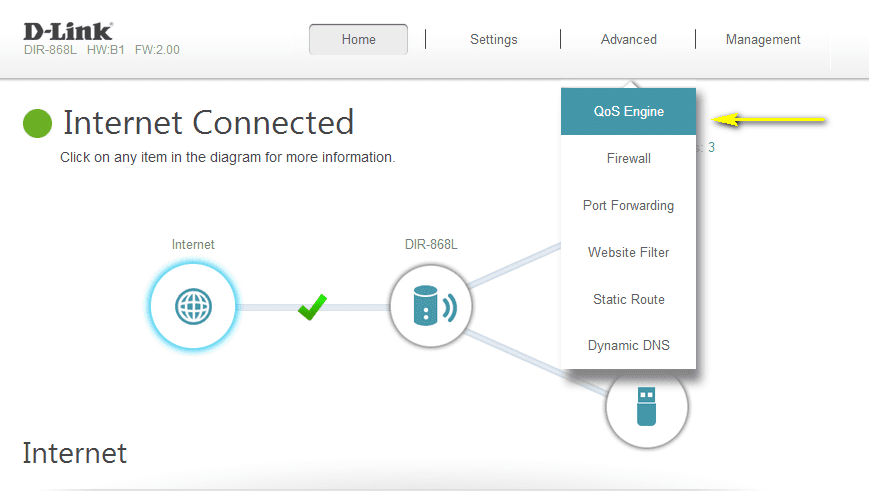Open Port Forwarding settings

pos(628,205)
